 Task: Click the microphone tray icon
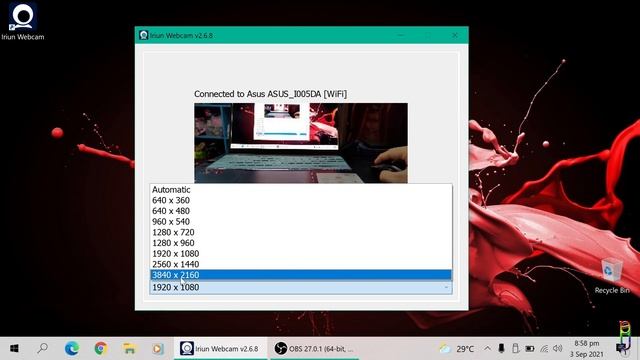[x=501, y=349]
